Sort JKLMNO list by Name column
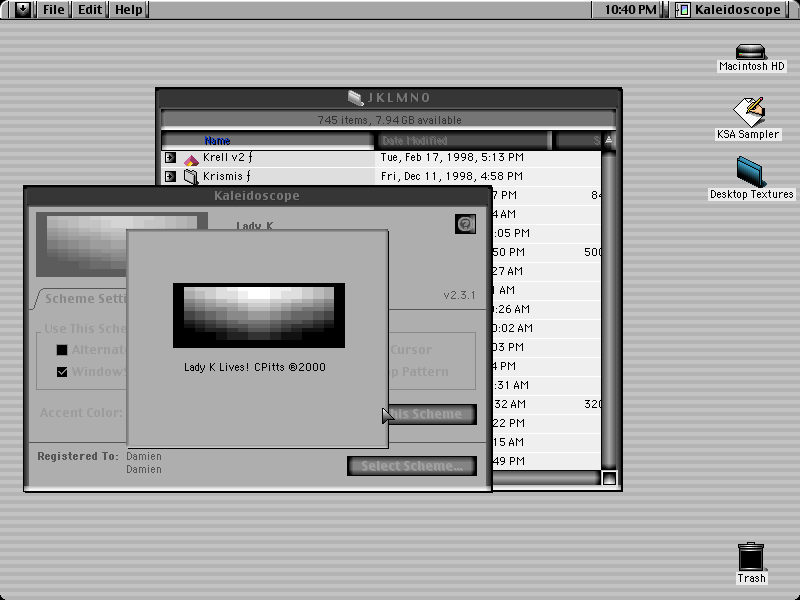The image size is (800, 600). click(268, 140)
